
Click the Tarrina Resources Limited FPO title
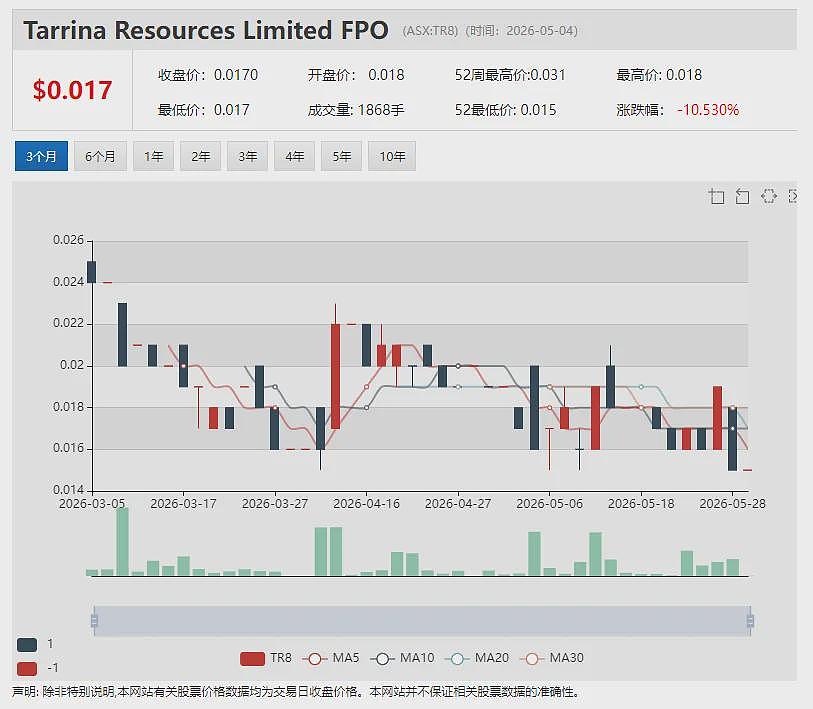[x=206, y=30]
